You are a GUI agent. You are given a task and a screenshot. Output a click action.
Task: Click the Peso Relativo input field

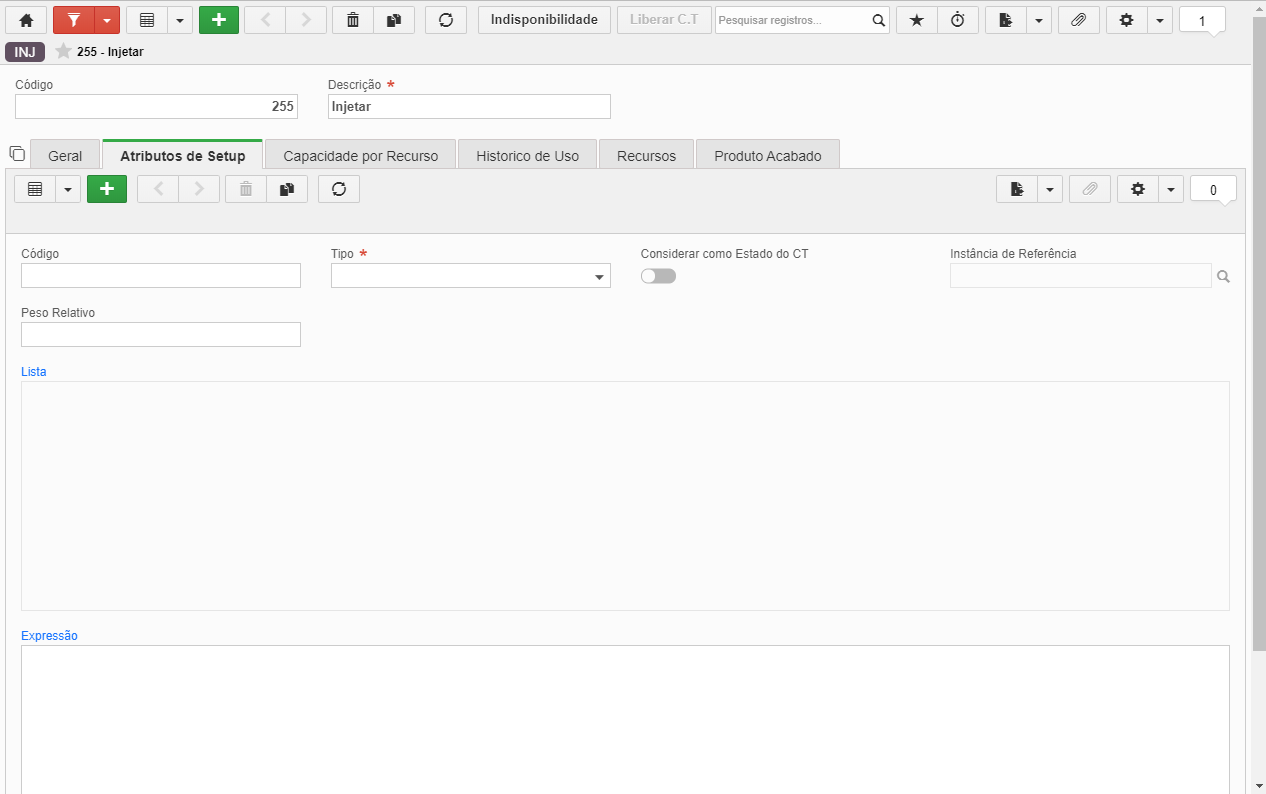(x=161, y=334)
